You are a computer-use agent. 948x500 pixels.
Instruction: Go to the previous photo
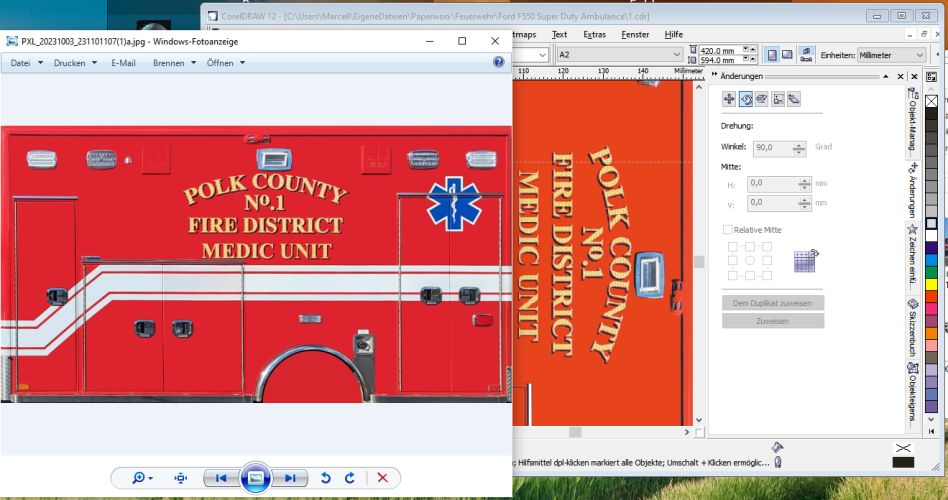click(221, 478)
